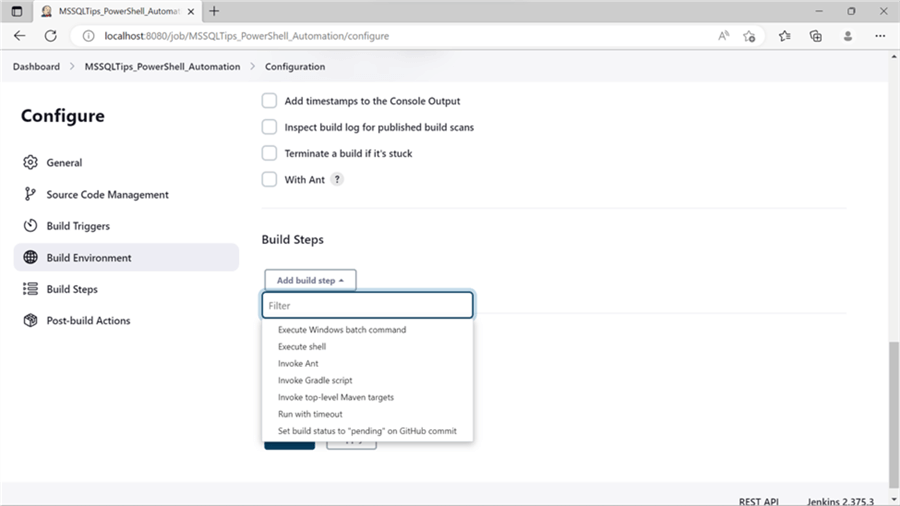Image resolution: width=900 pixels, height=506 pixels.
Task: Click the Build Triggers clock icon
Action: coord(30,225)
